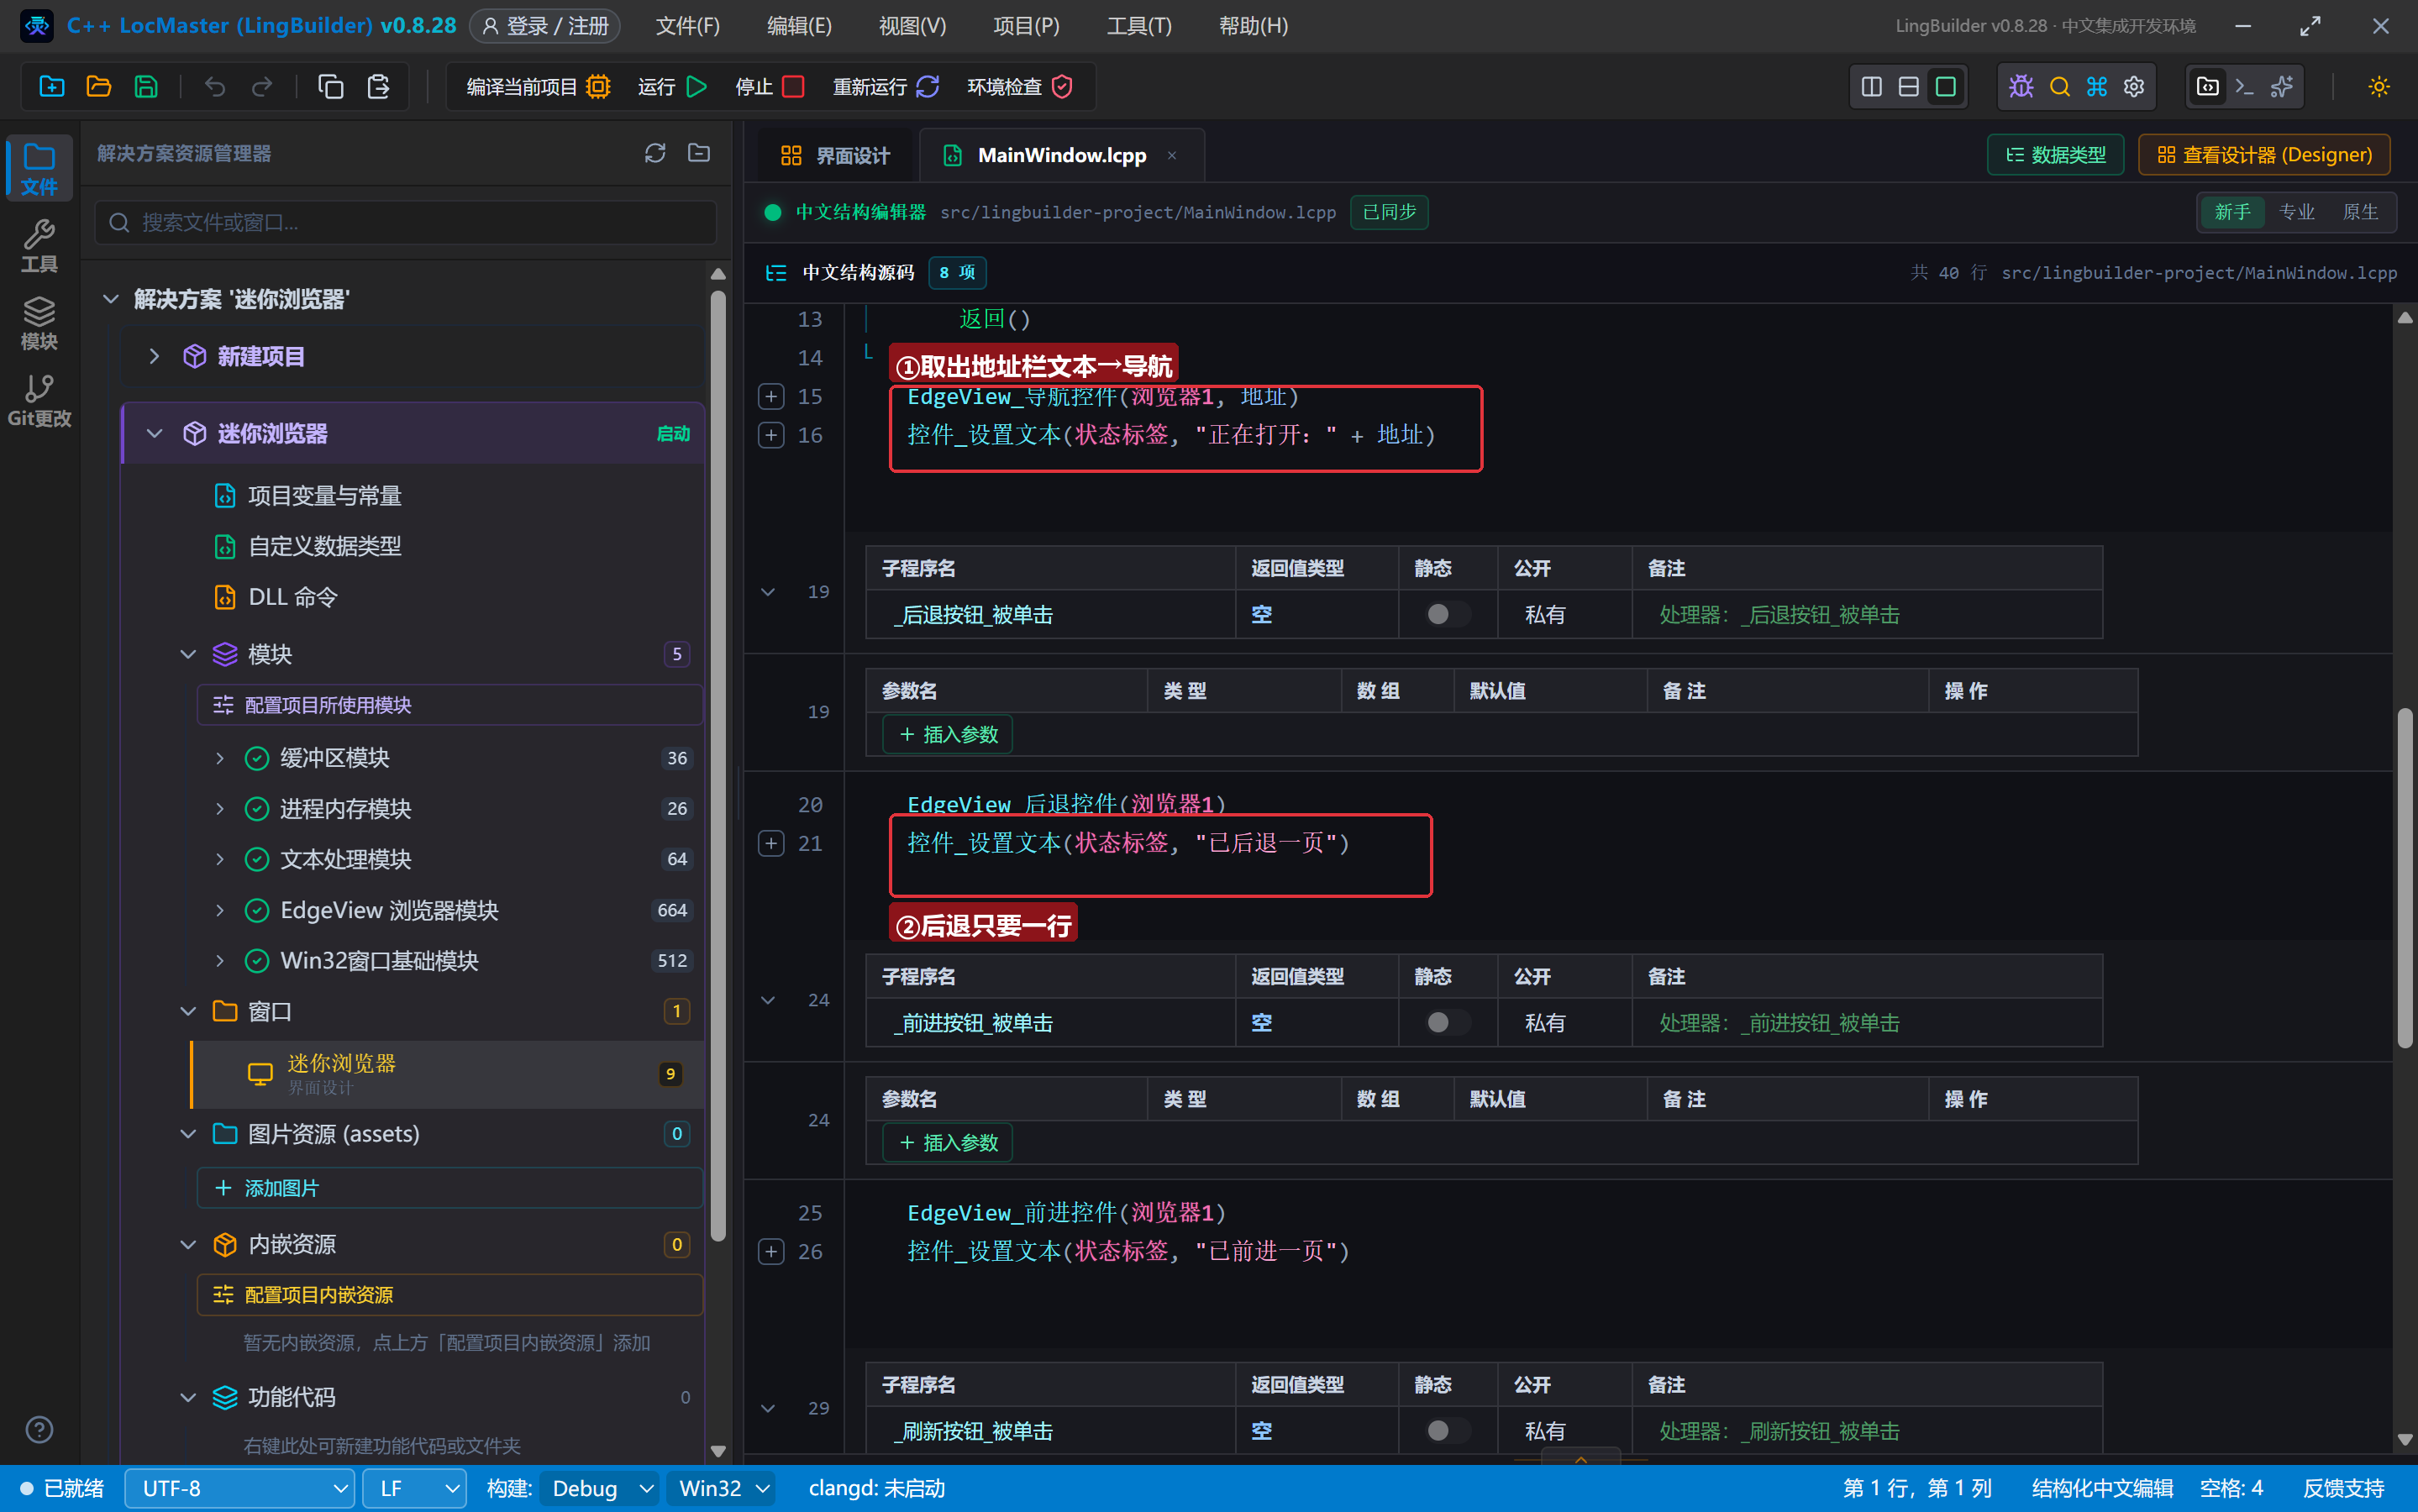Collapse the 窗口 folder

tap(187, 1011)
